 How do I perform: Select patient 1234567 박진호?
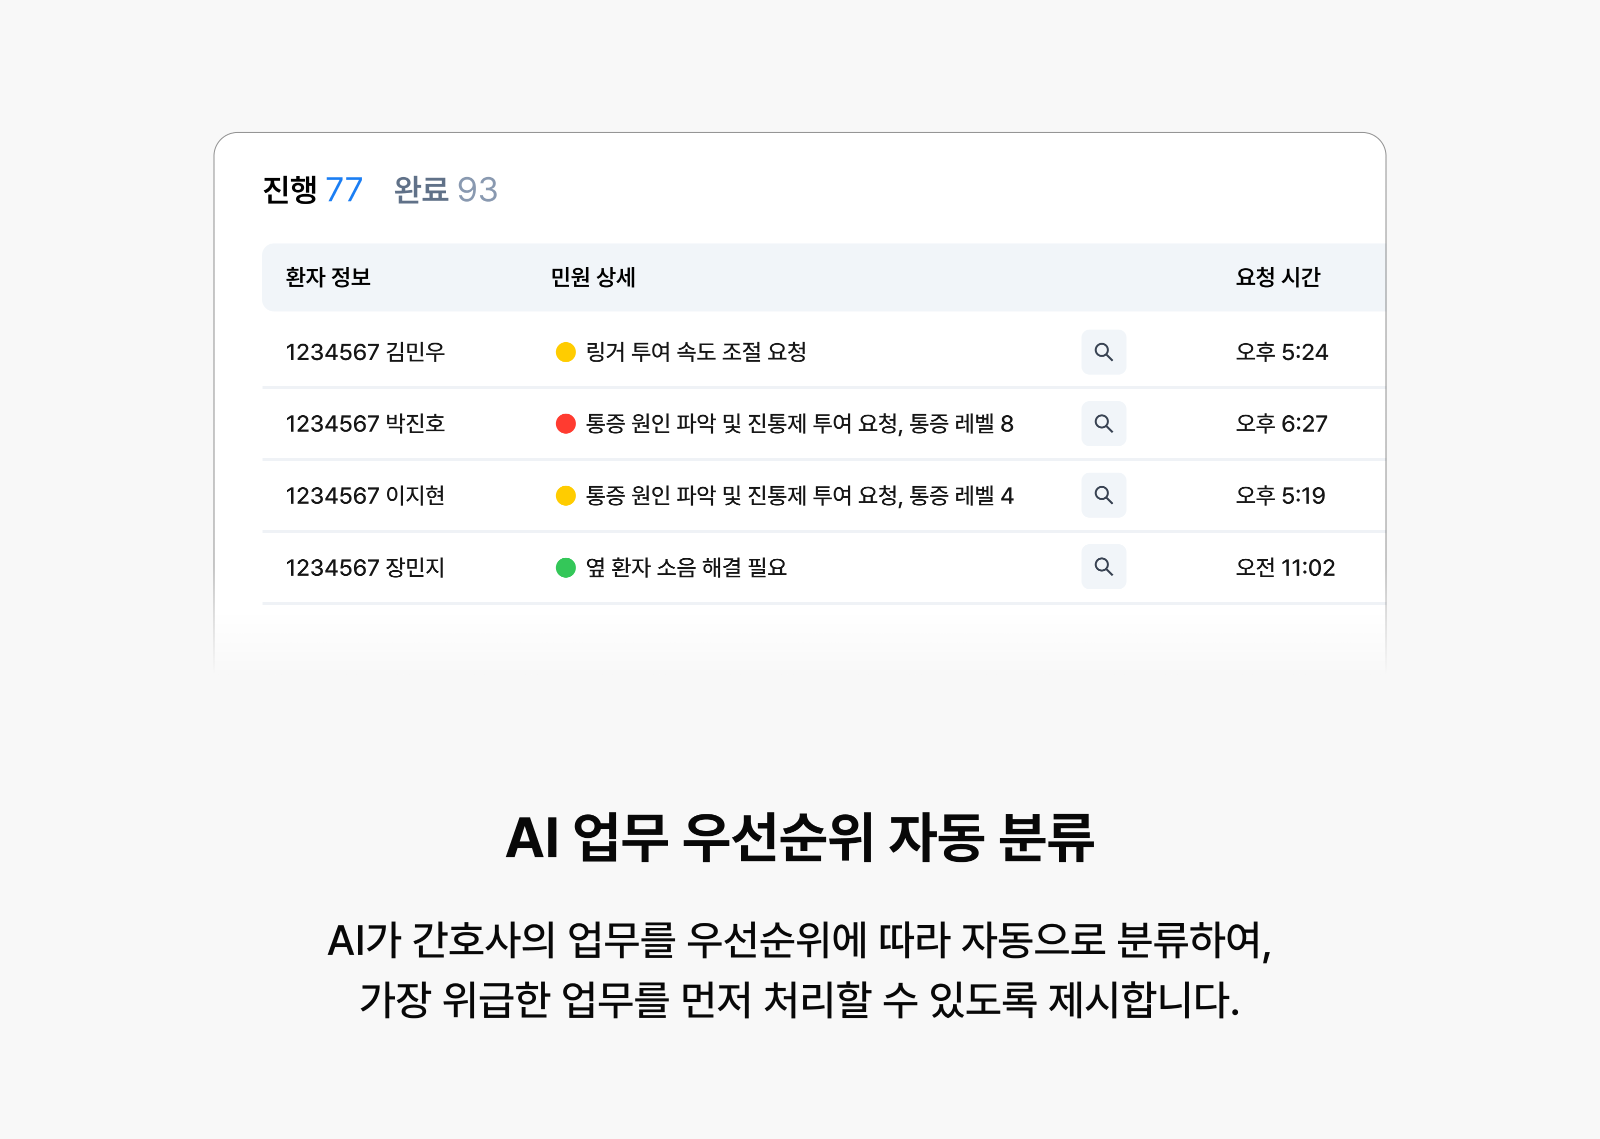(x=365, y=424)
